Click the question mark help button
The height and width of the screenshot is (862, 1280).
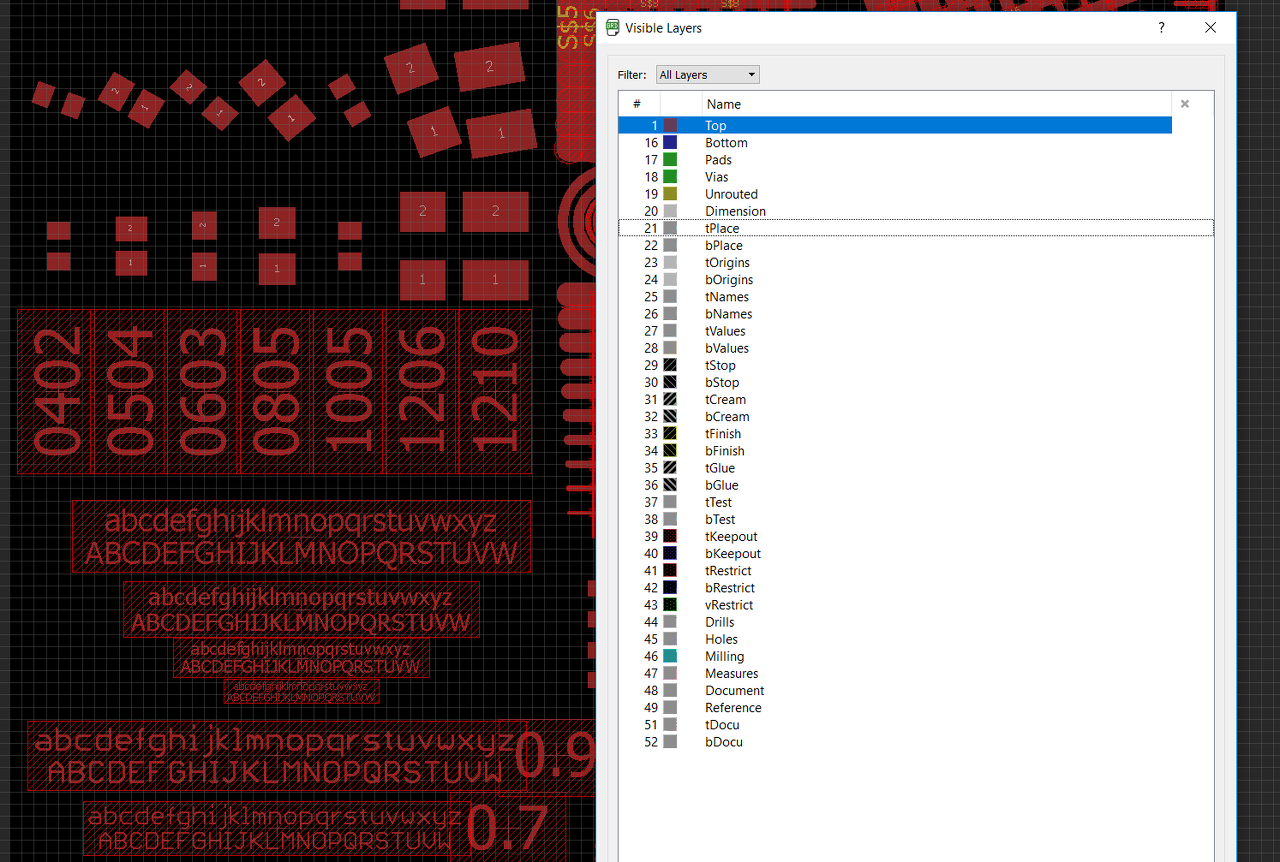(x=1161, y=28)
